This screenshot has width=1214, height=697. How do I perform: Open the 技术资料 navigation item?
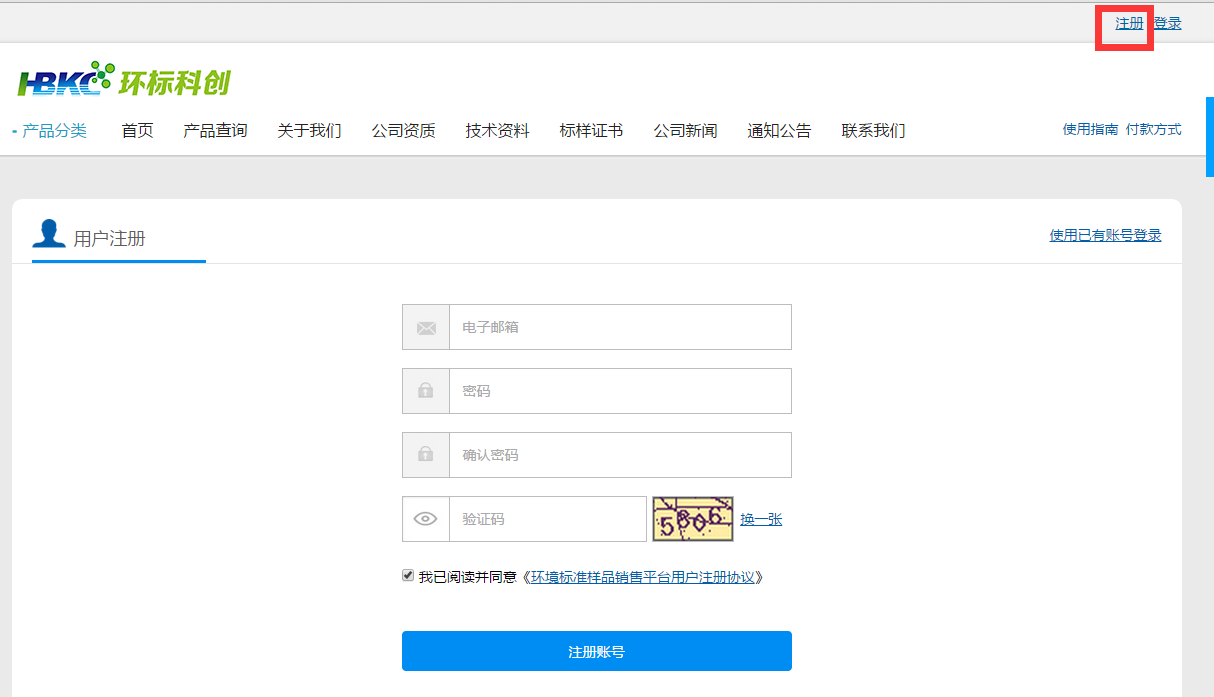click(497, 131)
